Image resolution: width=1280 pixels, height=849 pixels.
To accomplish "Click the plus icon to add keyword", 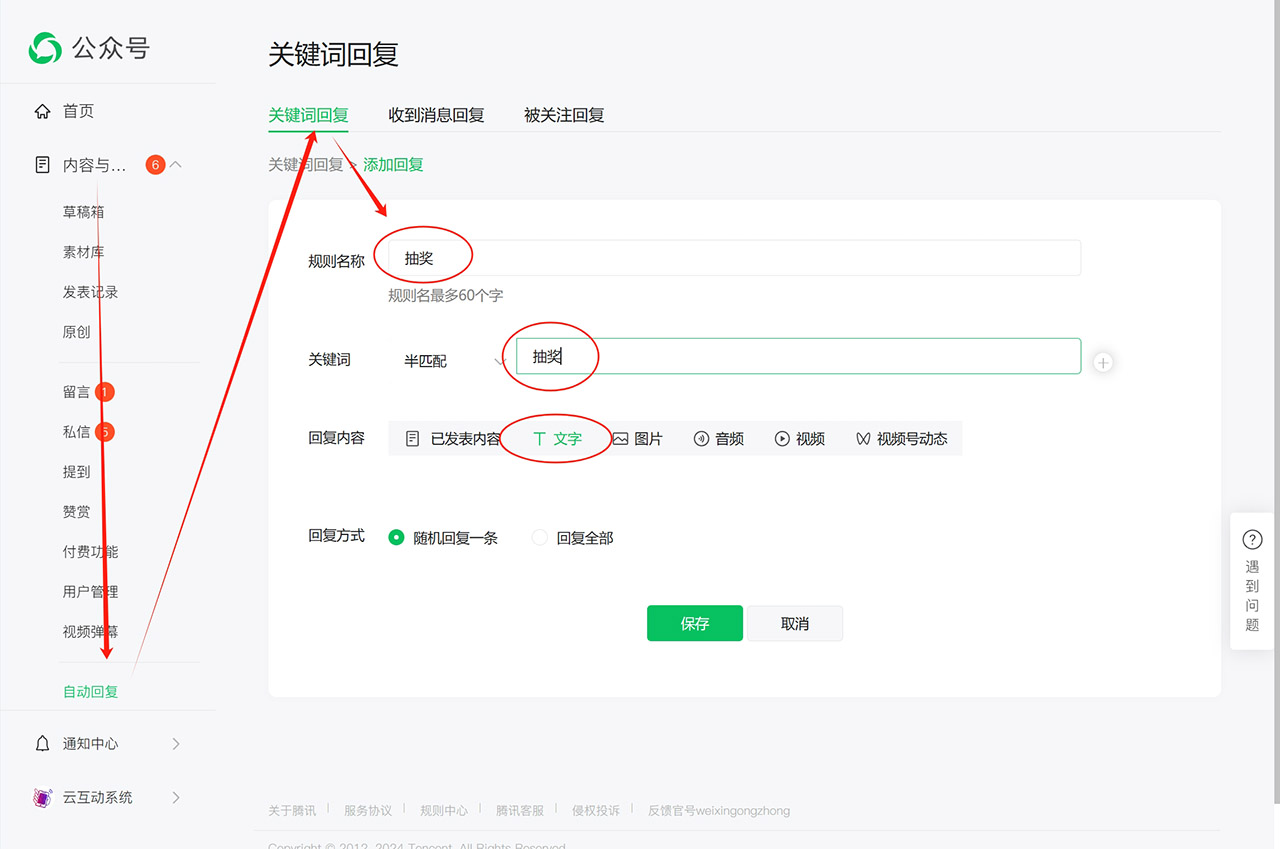I will point(1102,362).
